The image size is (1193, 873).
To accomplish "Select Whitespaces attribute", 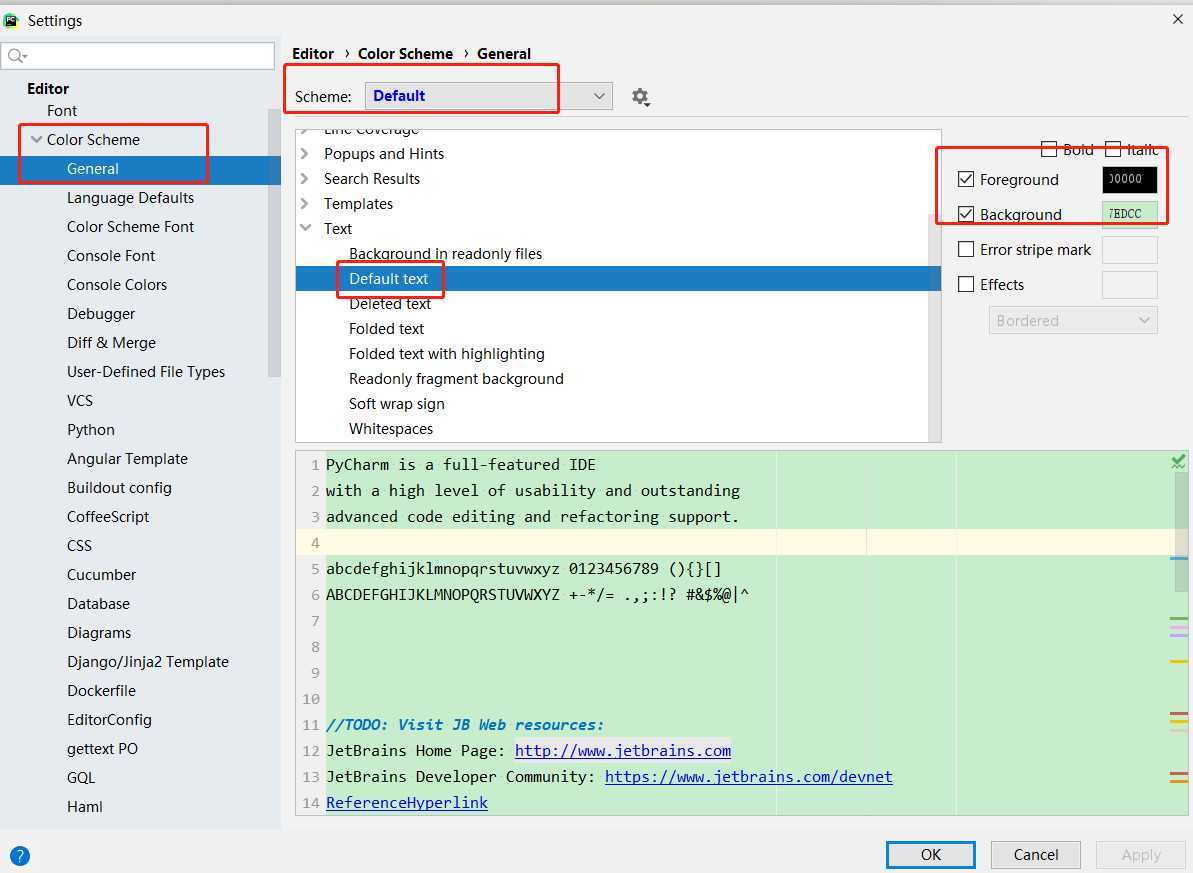I will click(x=390, y=429).
